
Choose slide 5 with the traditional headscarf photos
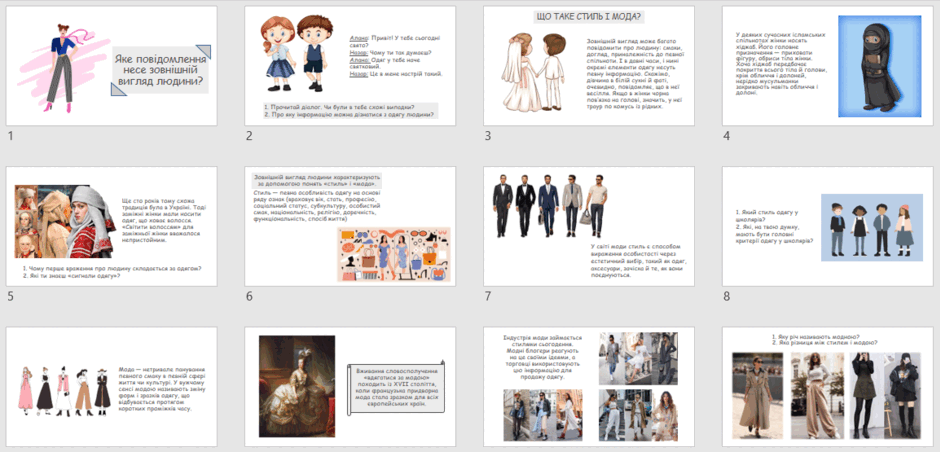coord(112,227)
